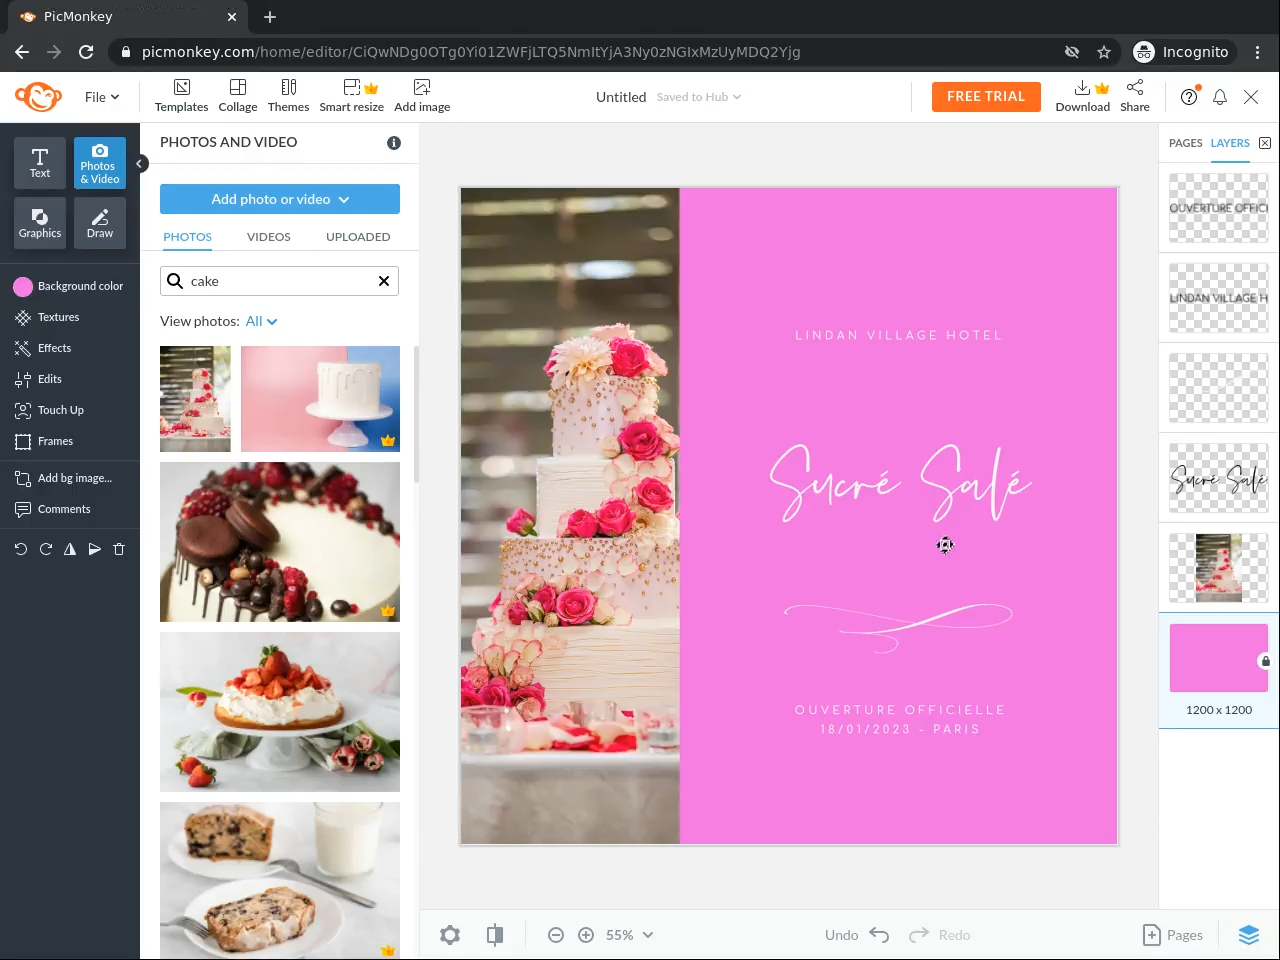Flip the selection horizontally

pos(70,549)
